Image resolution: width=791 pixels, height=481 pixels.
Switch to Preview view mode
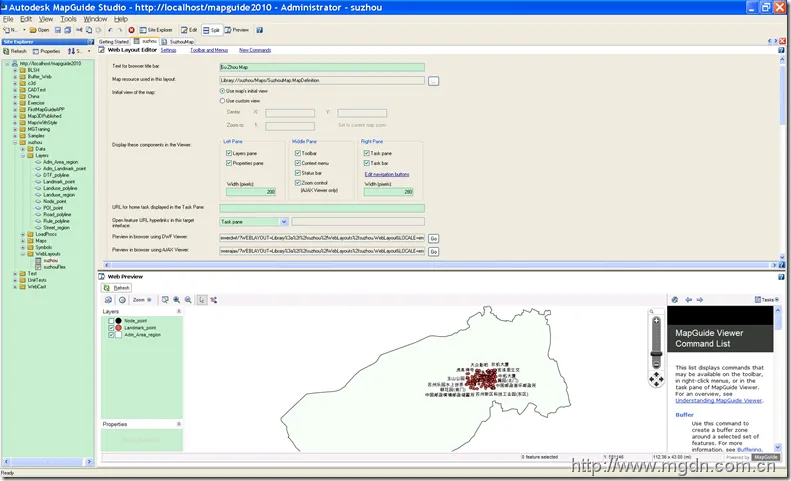click(x=237, y=30)
